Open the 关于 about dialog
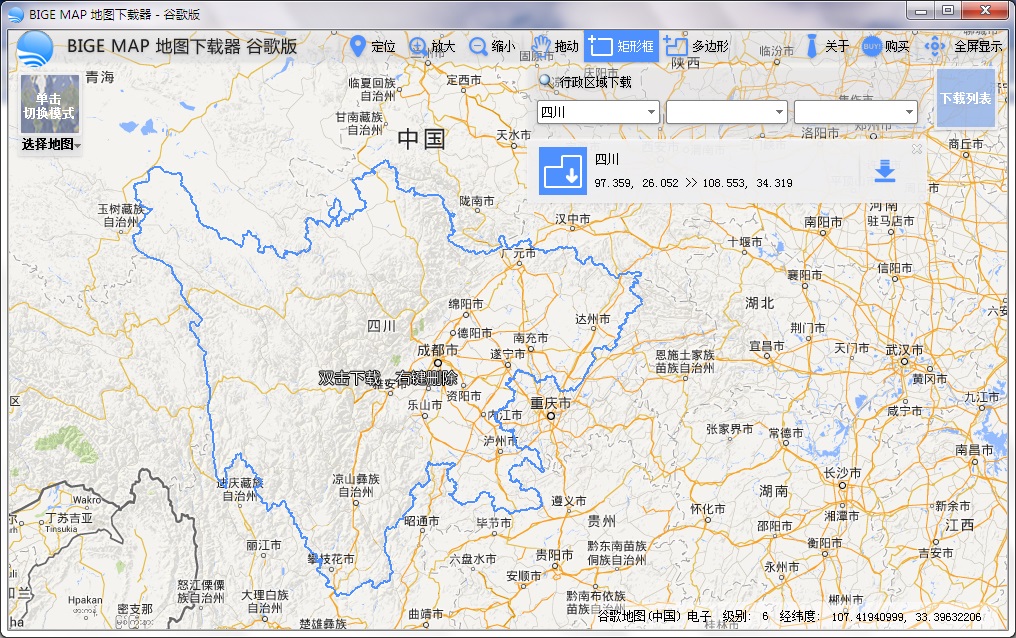The height and width of the screenshot is (638, 1016). 827,46
